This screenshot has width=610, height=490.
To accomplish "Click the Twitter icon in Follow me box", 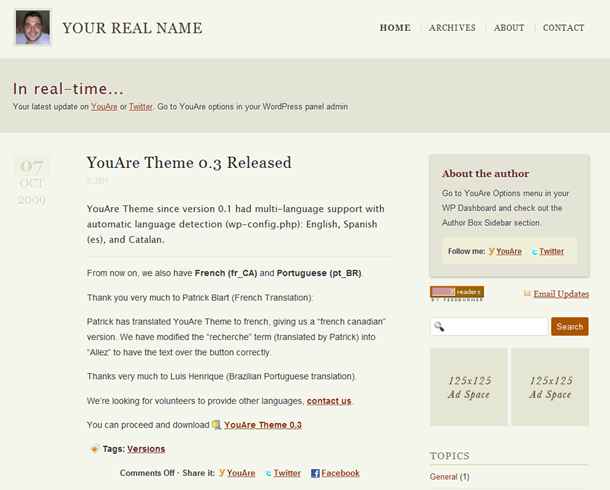I will [x=535, y=252].
